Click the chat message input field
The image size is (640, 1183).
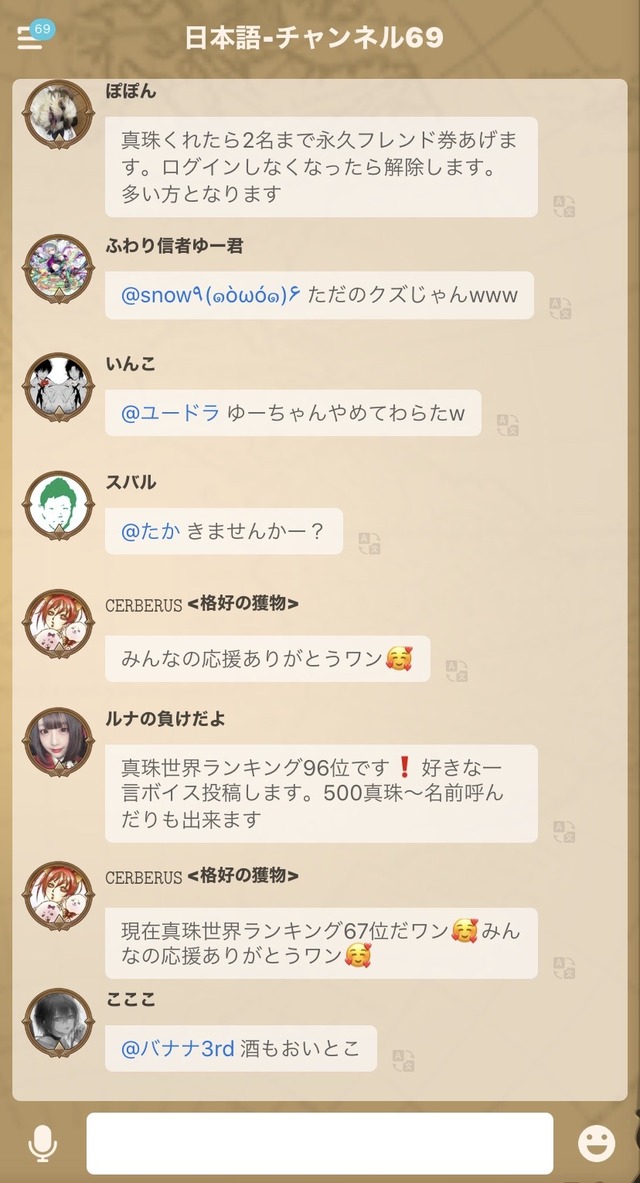point(320,1144)
